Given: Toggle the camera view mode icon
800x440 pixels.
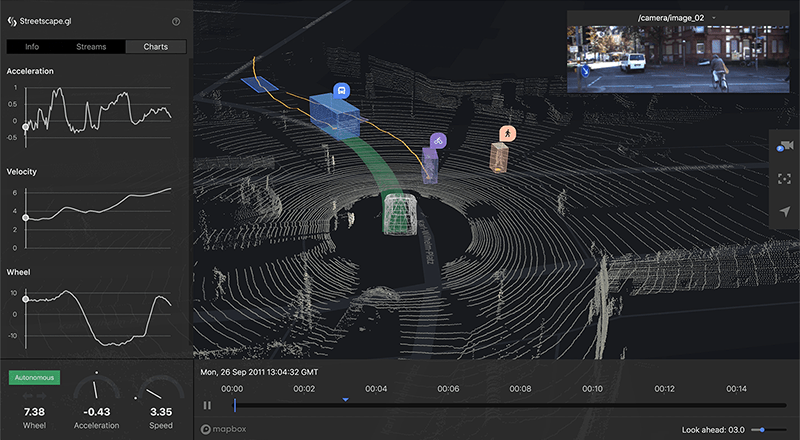Looking at the screenshot, I should (x=784, y=146).
